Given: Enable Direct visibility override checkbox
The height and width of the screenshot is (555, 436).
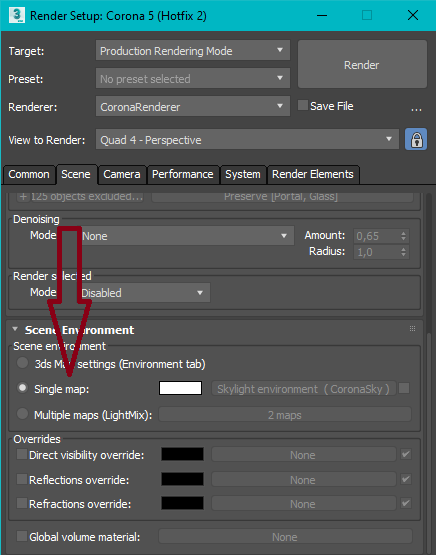Looking at the screenshot, I should [22, 454].
